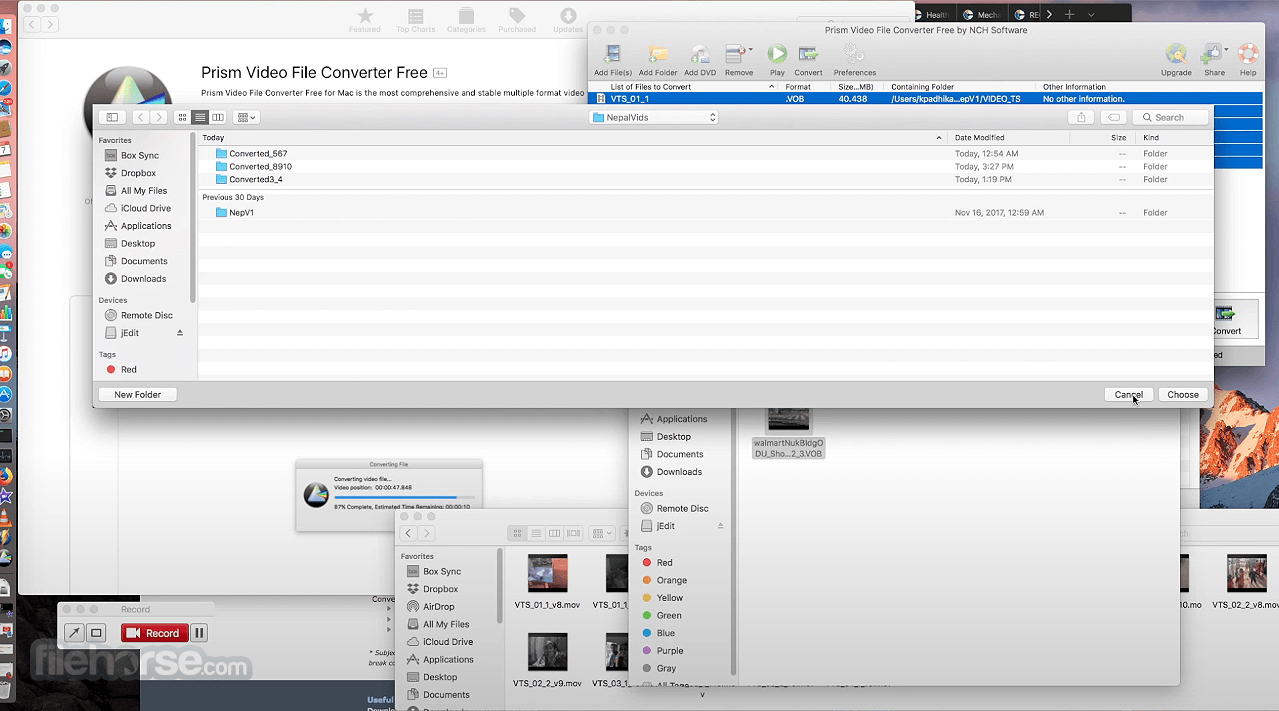This screenshot has width=1279, height=711.
Task: Open Help in Prism toolbar
Action: pyautogui.click(x=1248, y=60)
